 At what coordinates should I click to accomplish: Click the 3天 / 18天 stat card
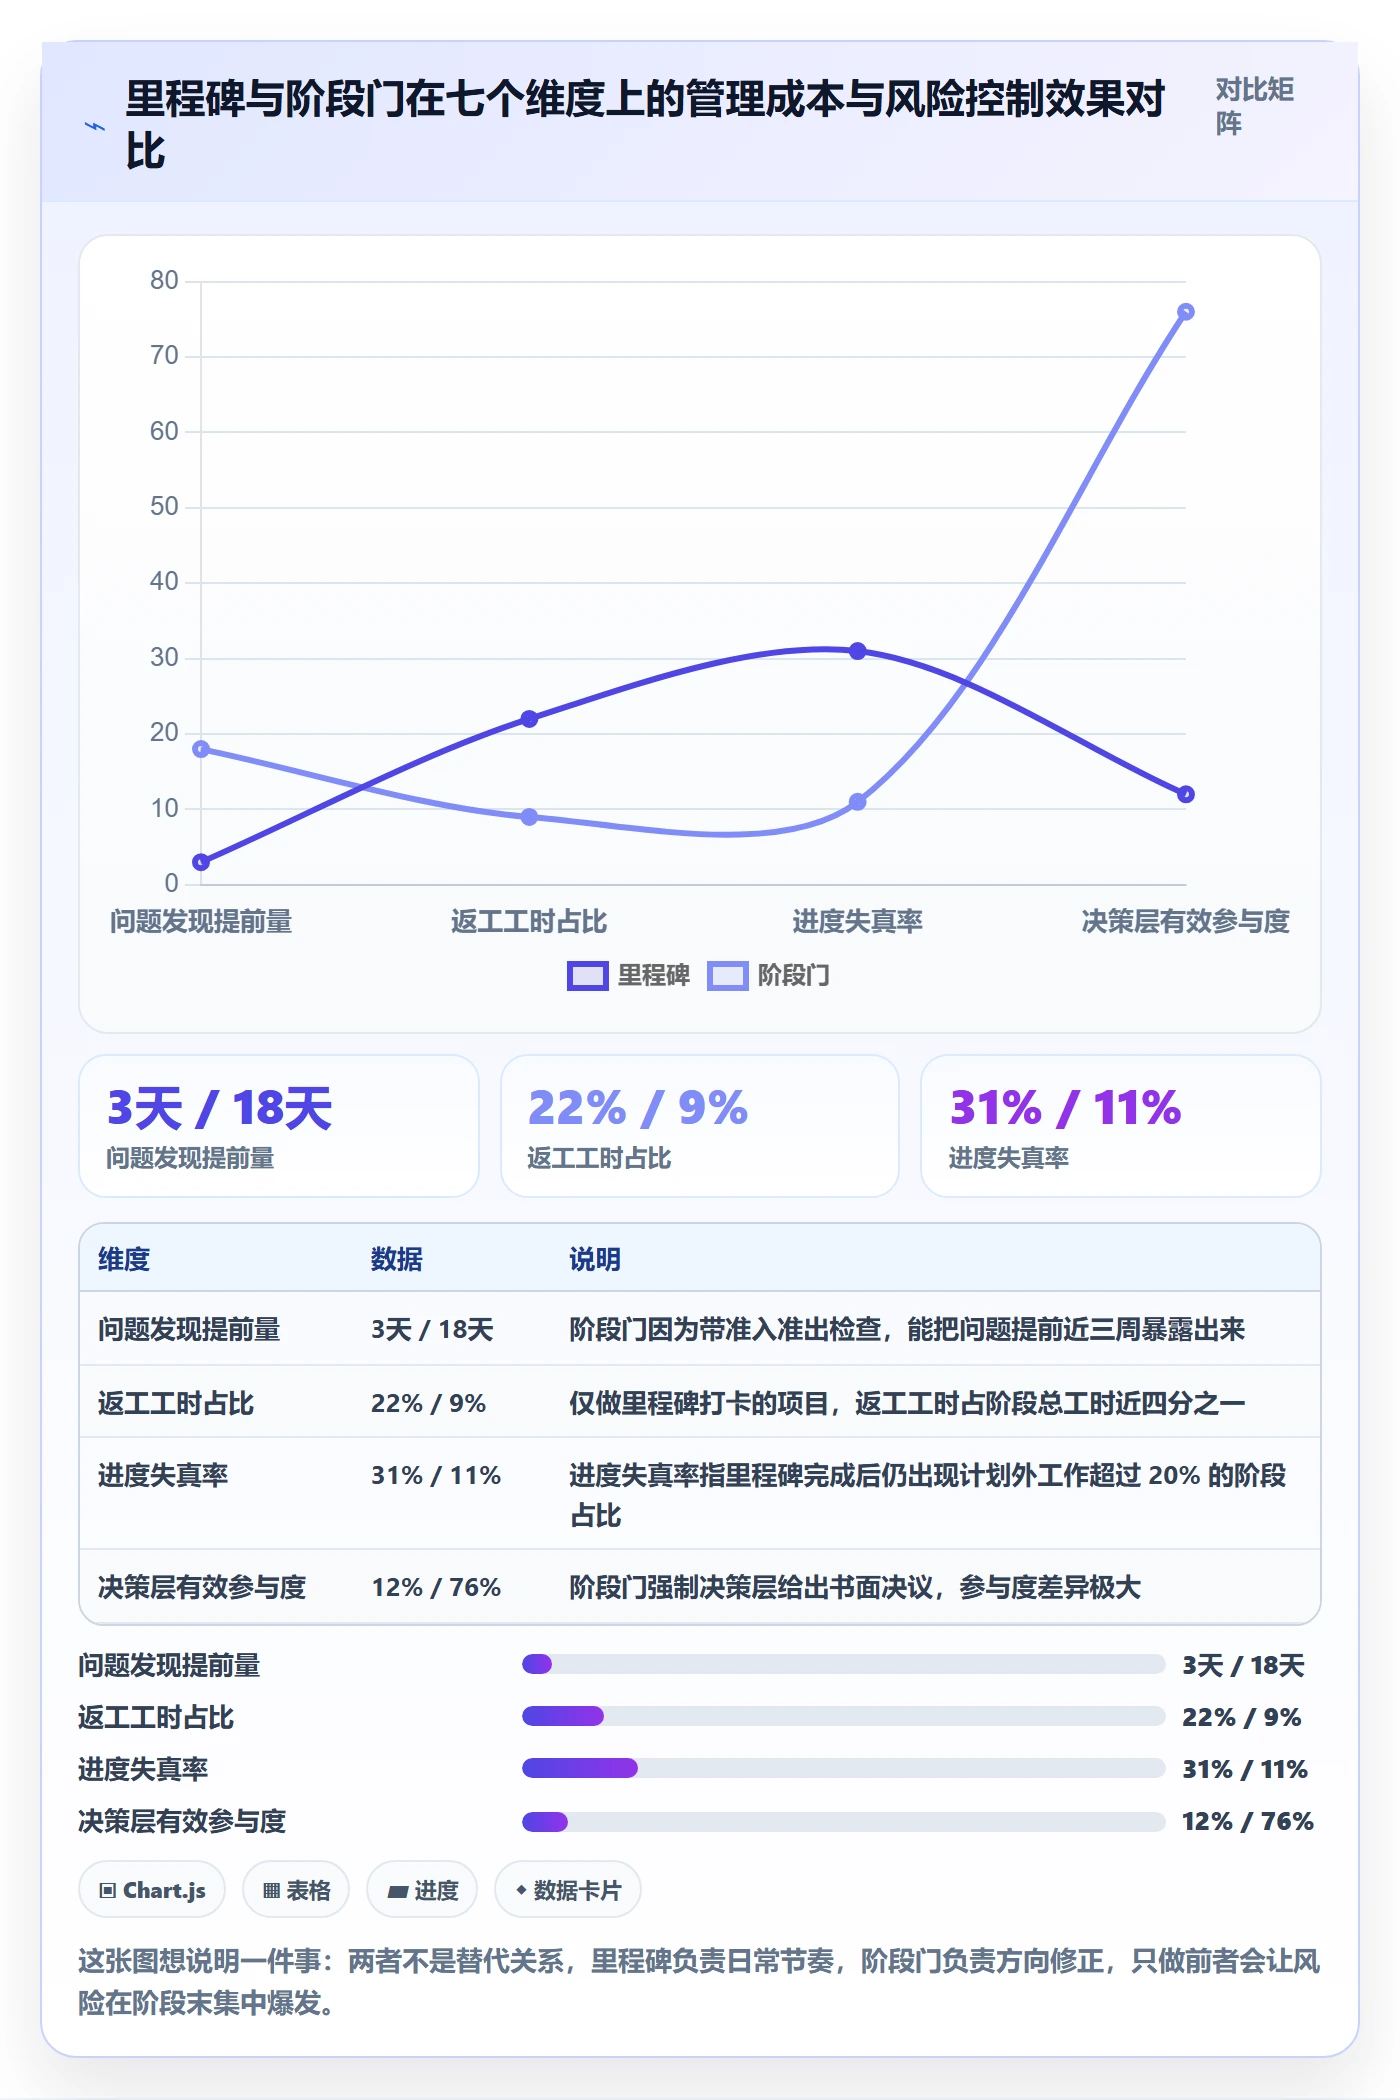point(279,1126)
